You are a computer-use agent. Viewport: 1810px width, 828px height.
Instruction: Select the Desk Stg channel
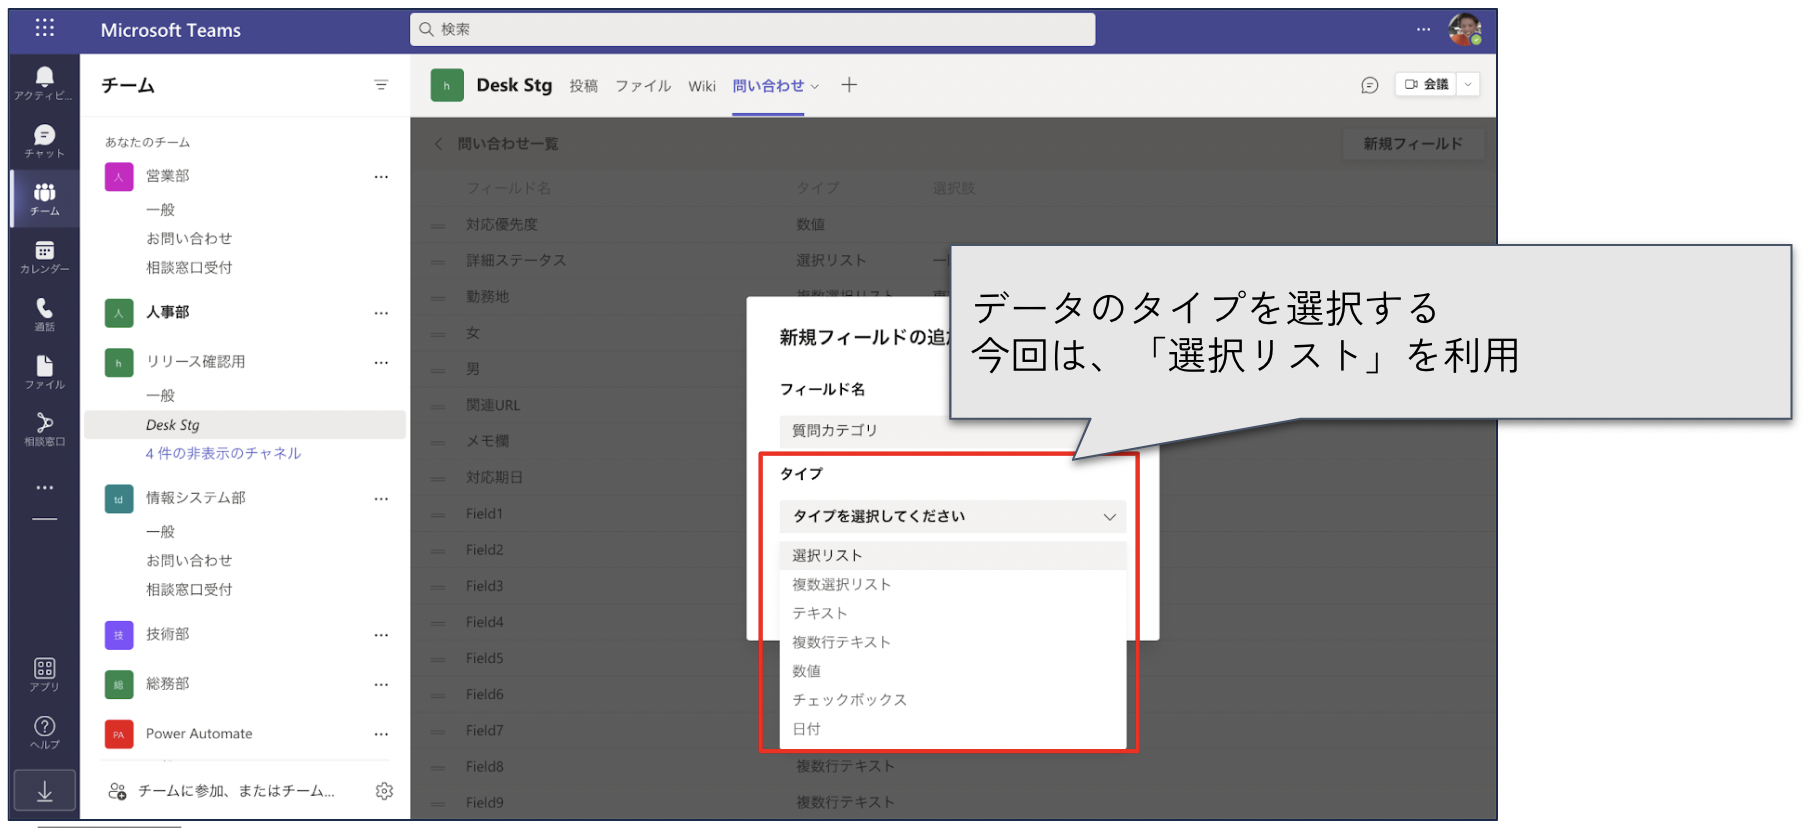click(245, 425)
